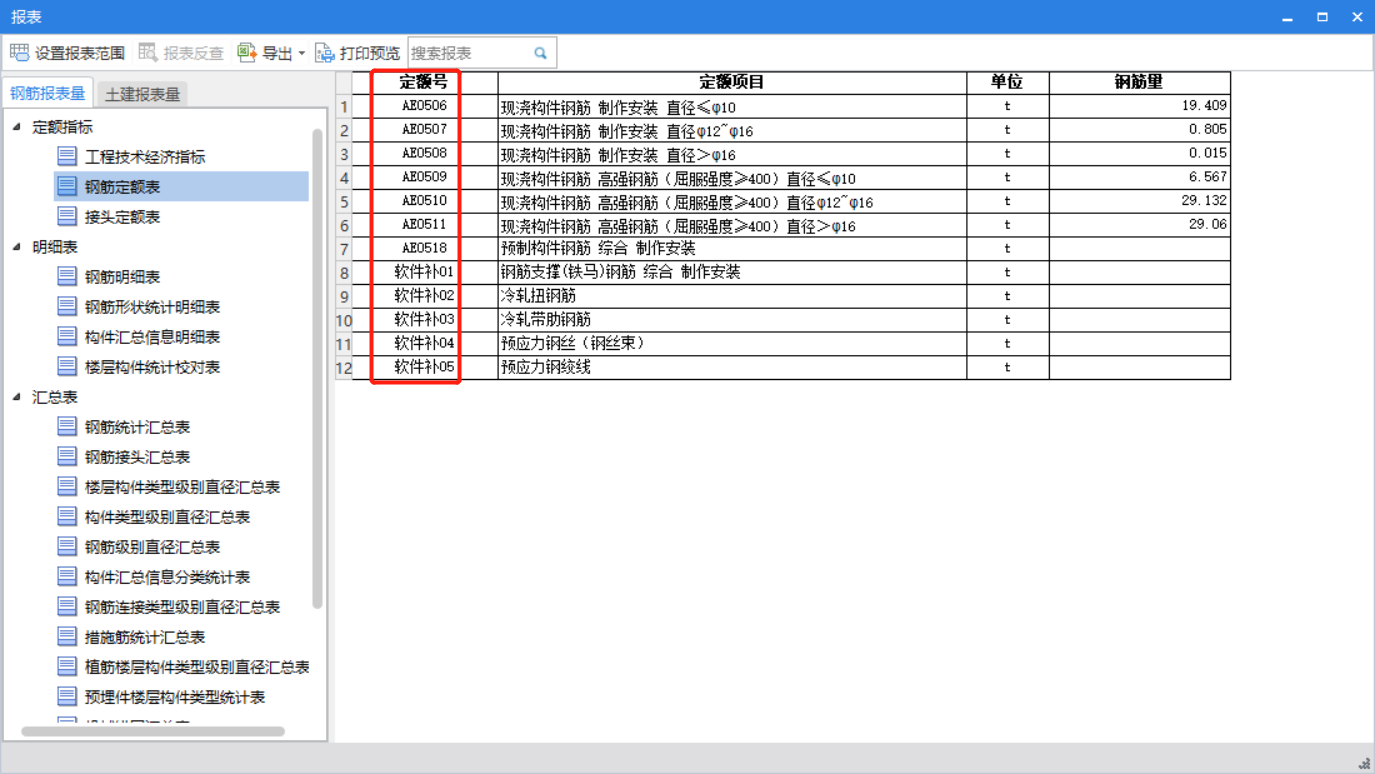The image size is (1375, 774).
Task: Click the 工程技术经济指标 report icon
Action: coord(67,156)
